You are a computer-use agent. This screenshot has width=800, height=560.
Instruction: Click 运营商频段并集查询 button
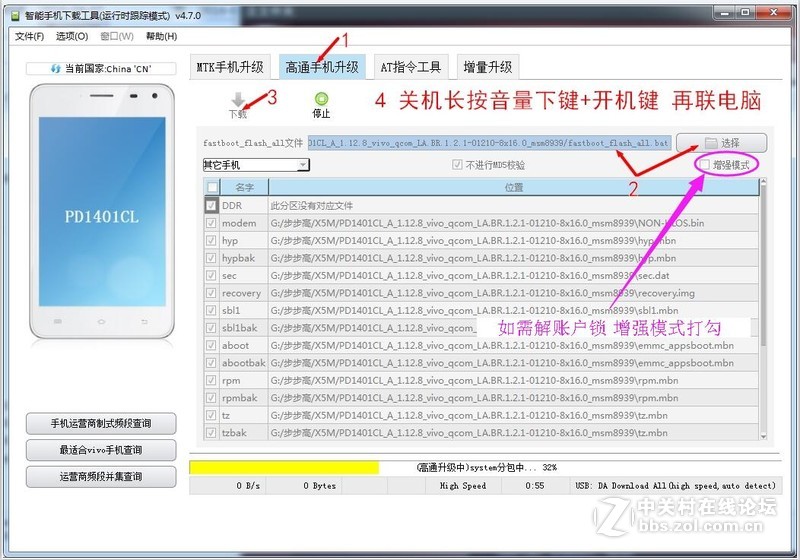(101, 476)
